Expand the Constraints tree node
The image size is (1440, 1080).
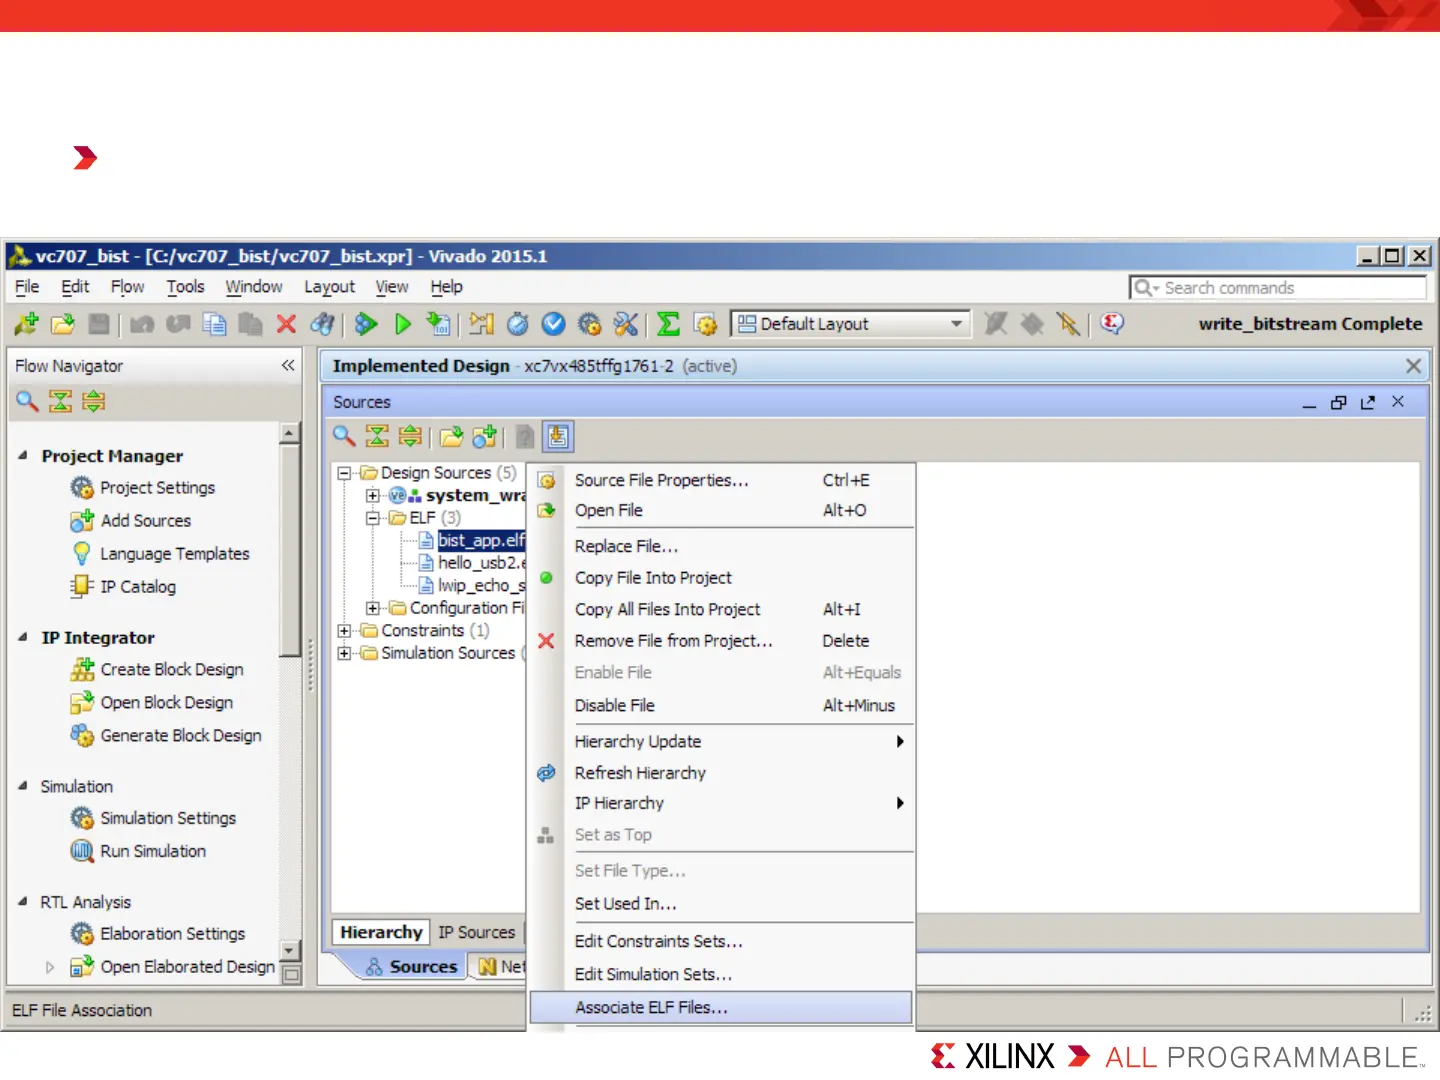pyautogui.click(x=344, y=631)
